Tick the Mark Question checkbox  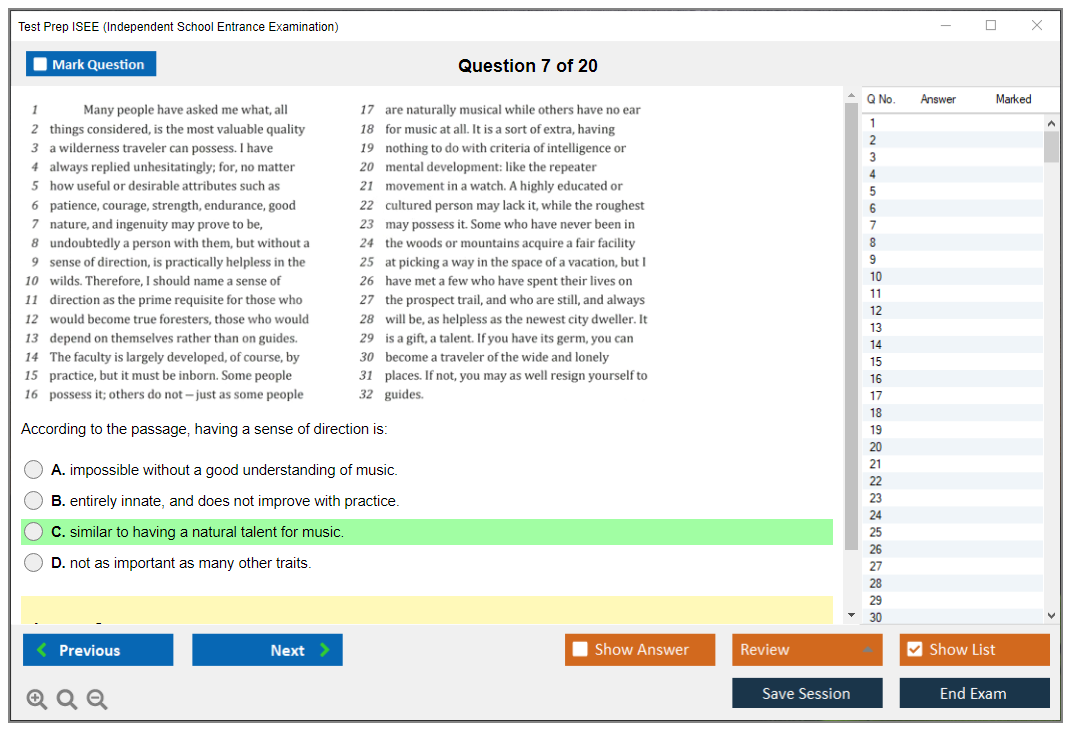41,65
